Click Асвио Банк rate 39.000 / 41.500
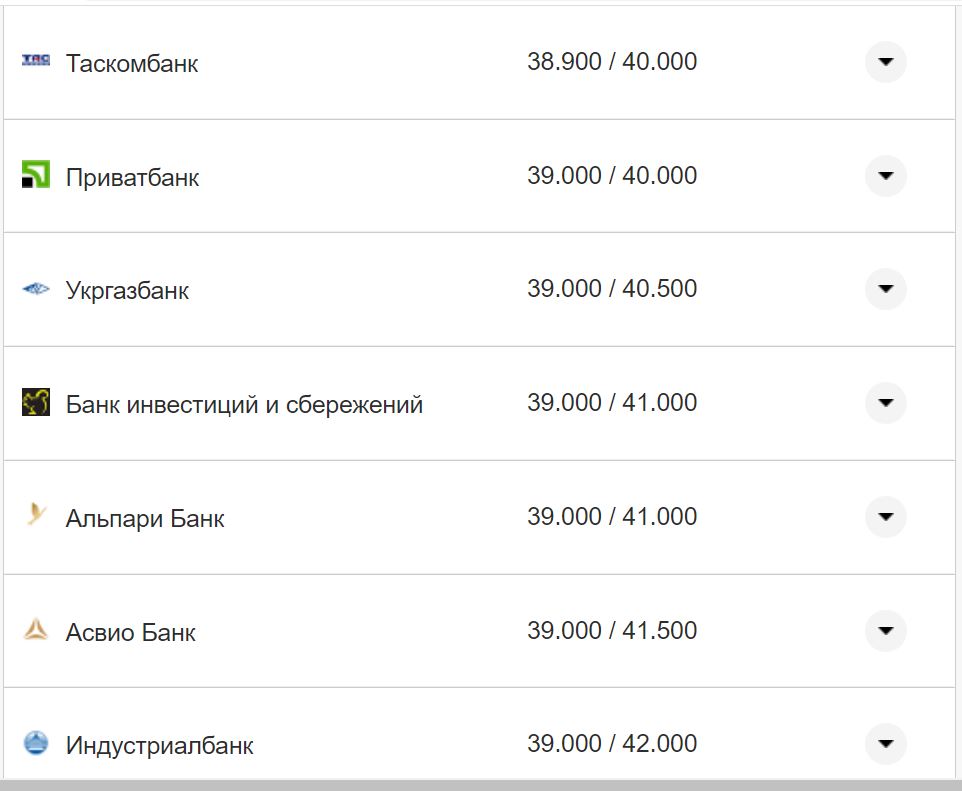962x791 pixels. tap(612, 631)
